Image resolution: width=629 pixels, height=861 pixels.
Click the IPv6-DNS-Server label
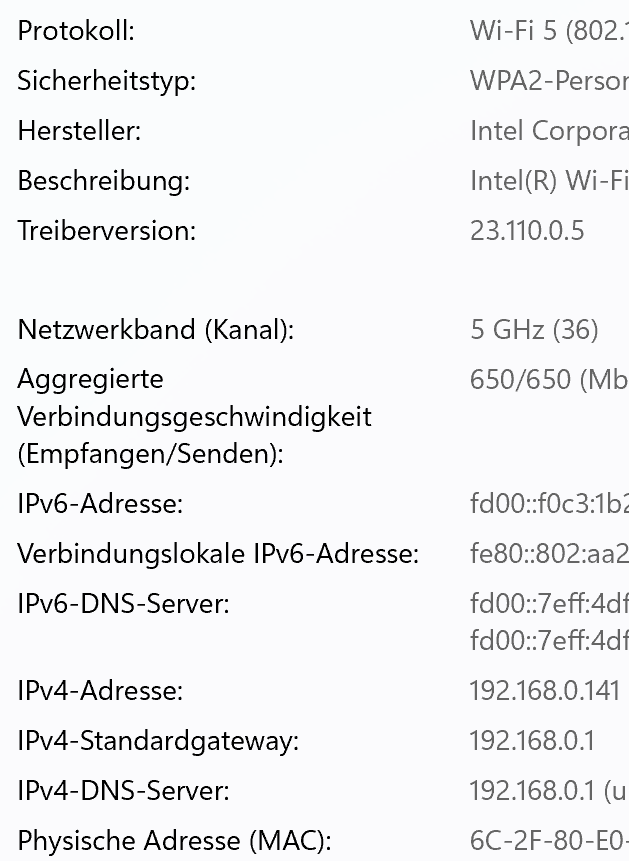tap(123, 604)
